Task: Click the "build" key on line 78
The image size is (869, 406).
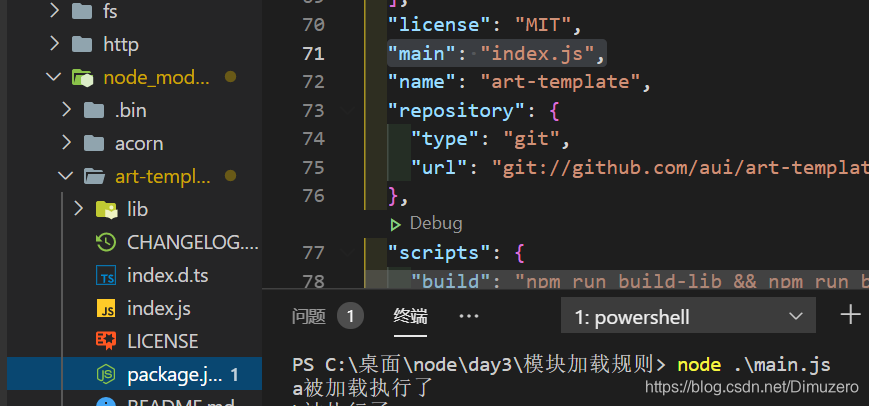Action: [x=452, y=281]
